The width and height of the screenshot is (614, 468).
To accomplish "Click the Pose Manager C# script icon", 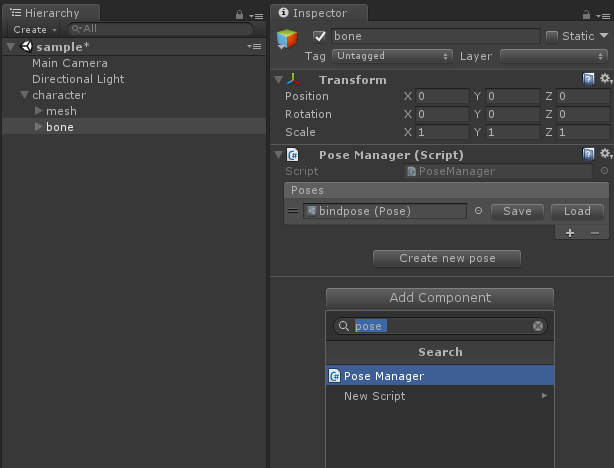I will click(293, 155).
